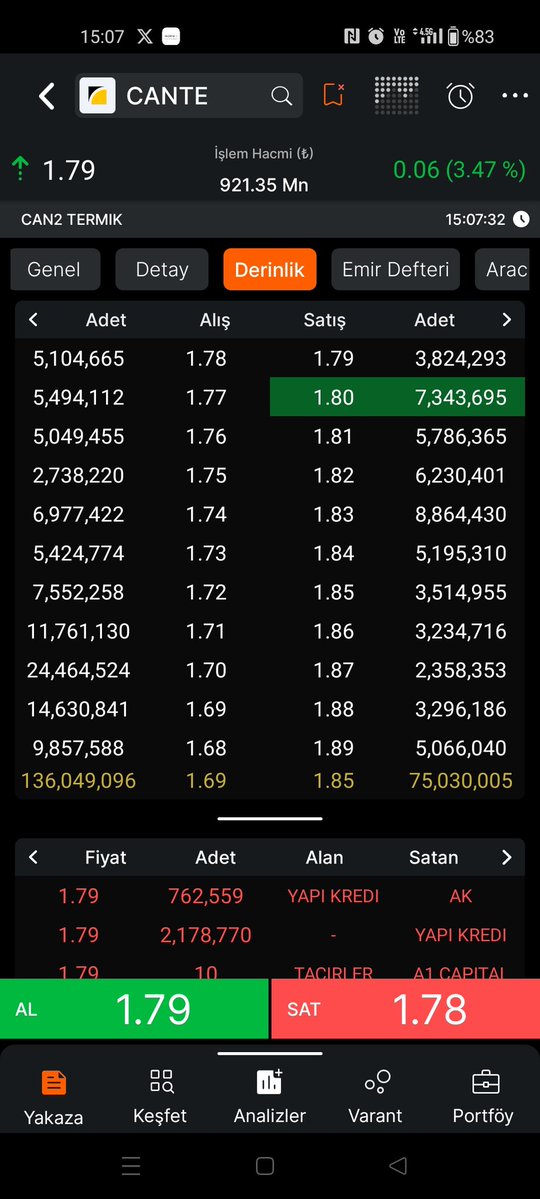Image resolution: width=540 pixels, height=1199 pixels.
Task: Open the dotted grid heatmap icon
Action: 396,95
